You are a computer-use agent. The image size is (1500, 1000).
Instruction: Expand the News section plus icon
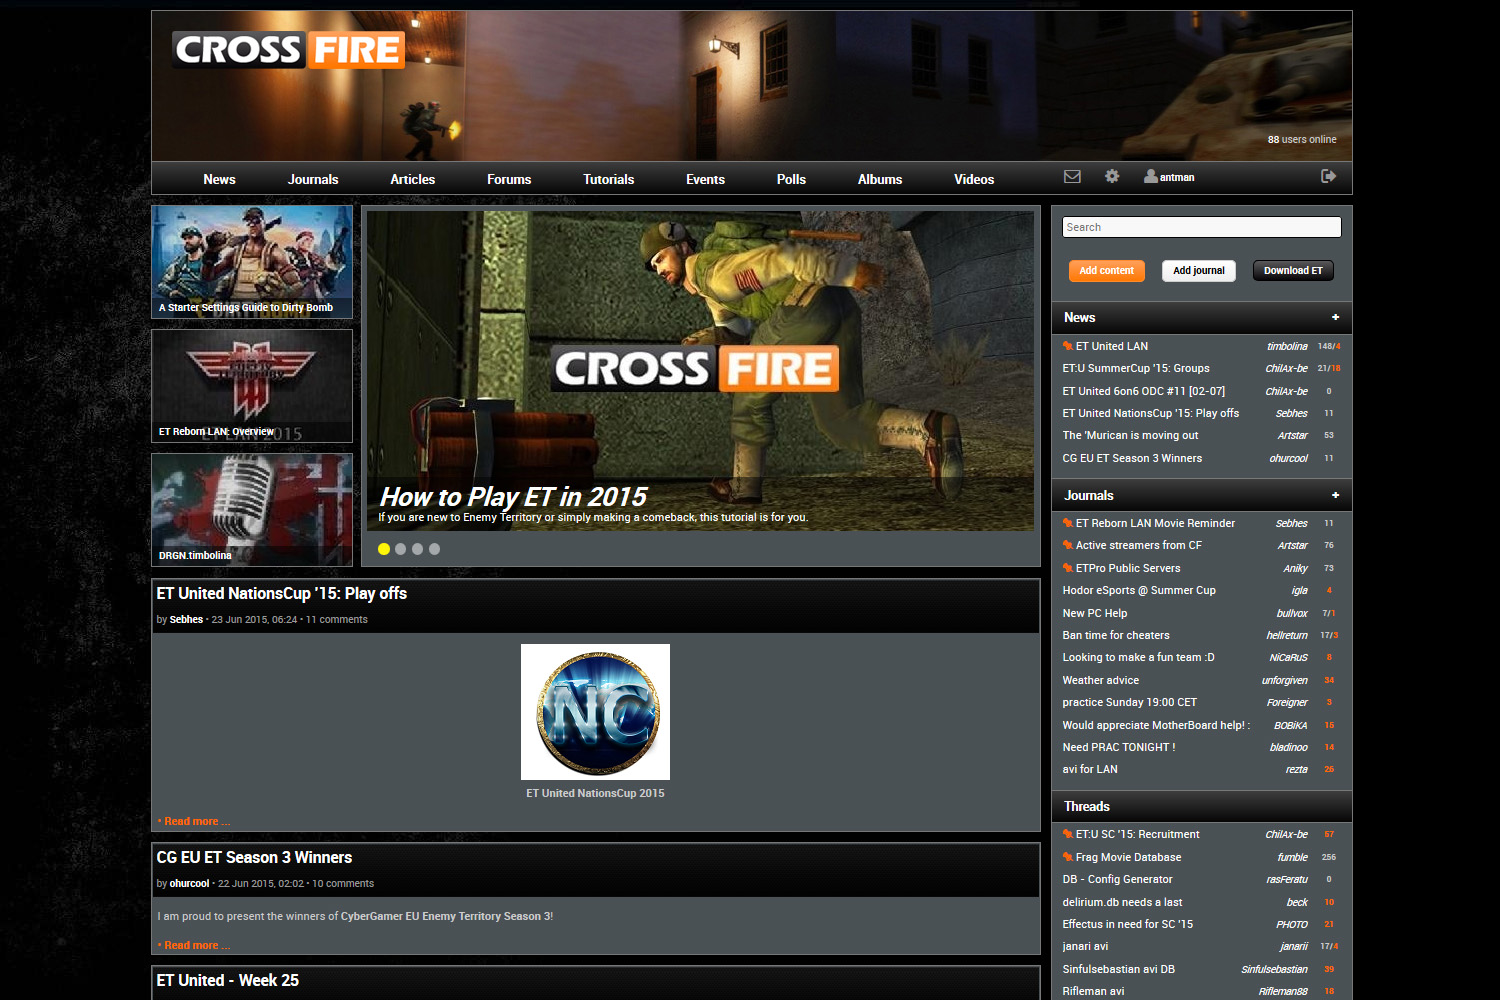(x=1335, y=317)
